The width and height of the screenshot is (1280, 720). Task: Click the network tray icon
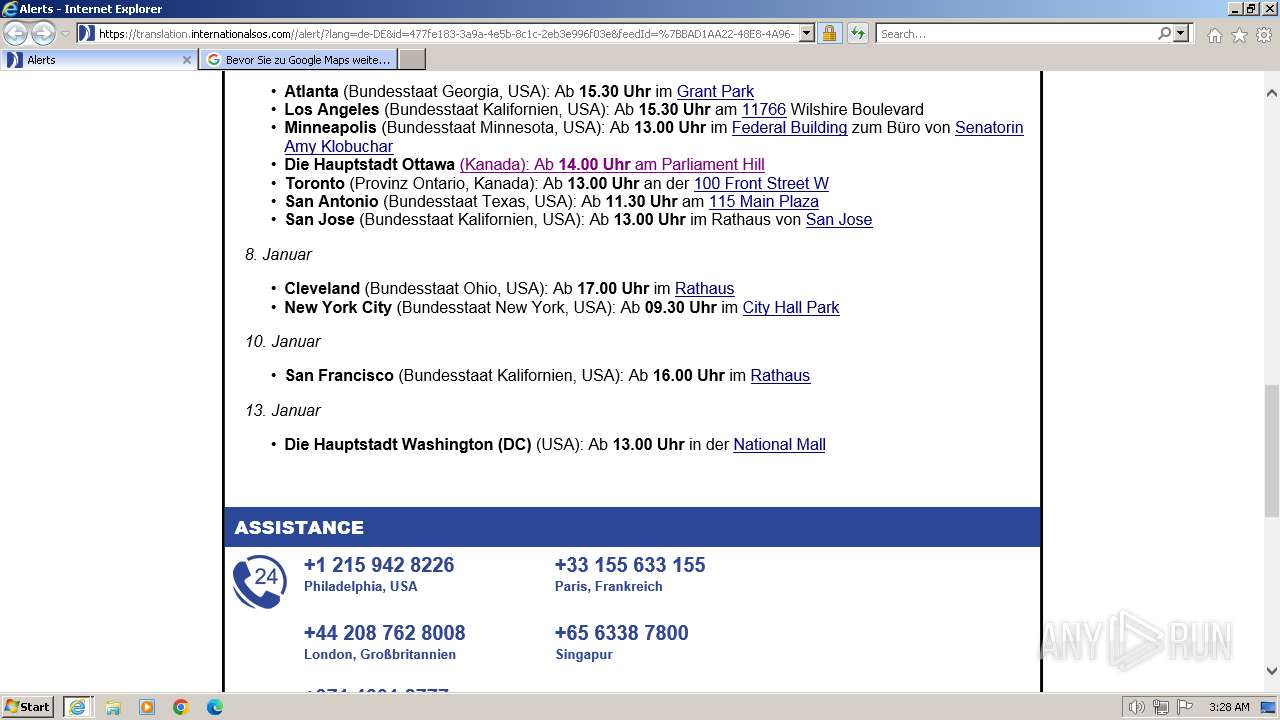[x=1161, y=707]
